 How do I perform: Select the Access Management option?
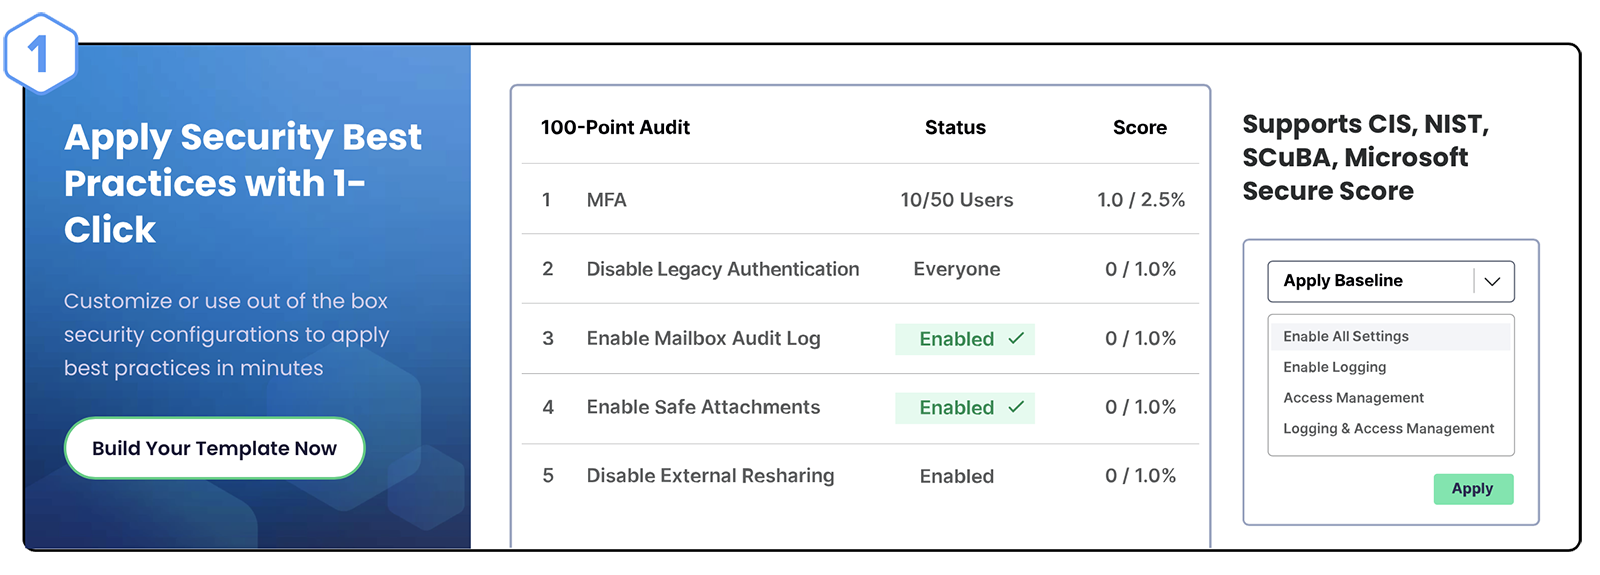pos(1353,398)
